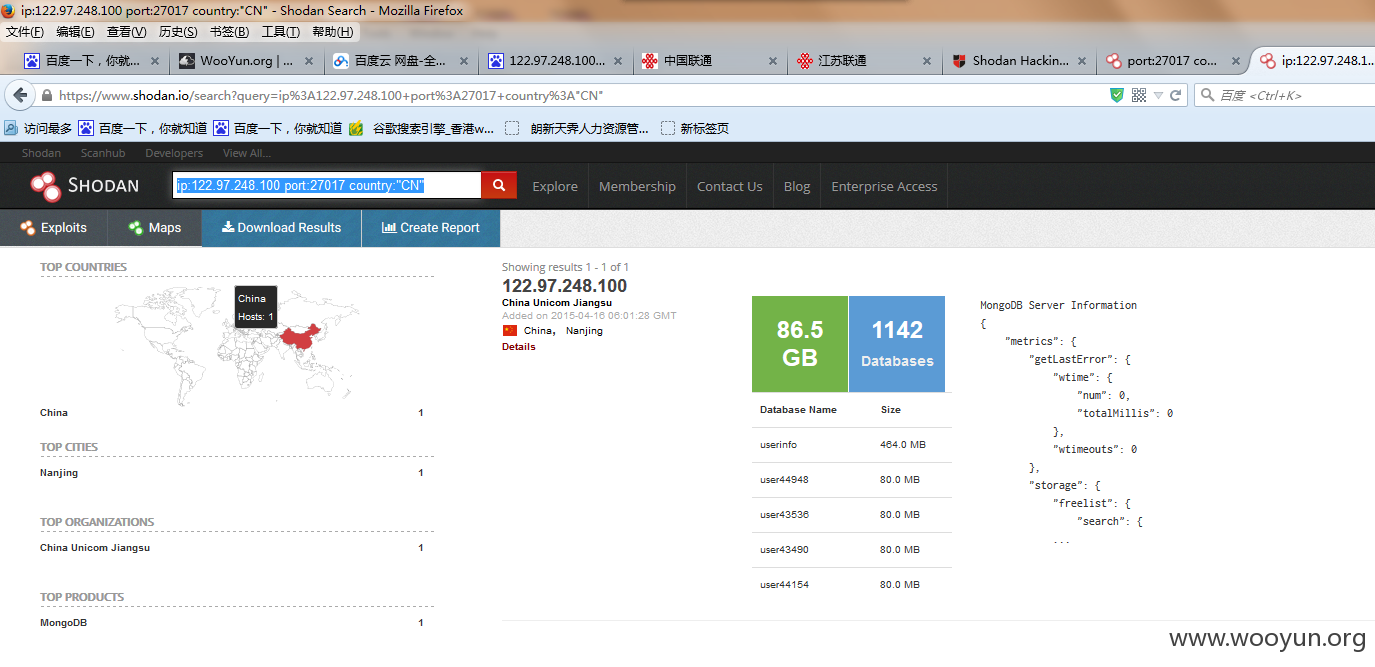Click the browser back arrow button
This screenshot has height=667, width=1375.
(19, 96)
